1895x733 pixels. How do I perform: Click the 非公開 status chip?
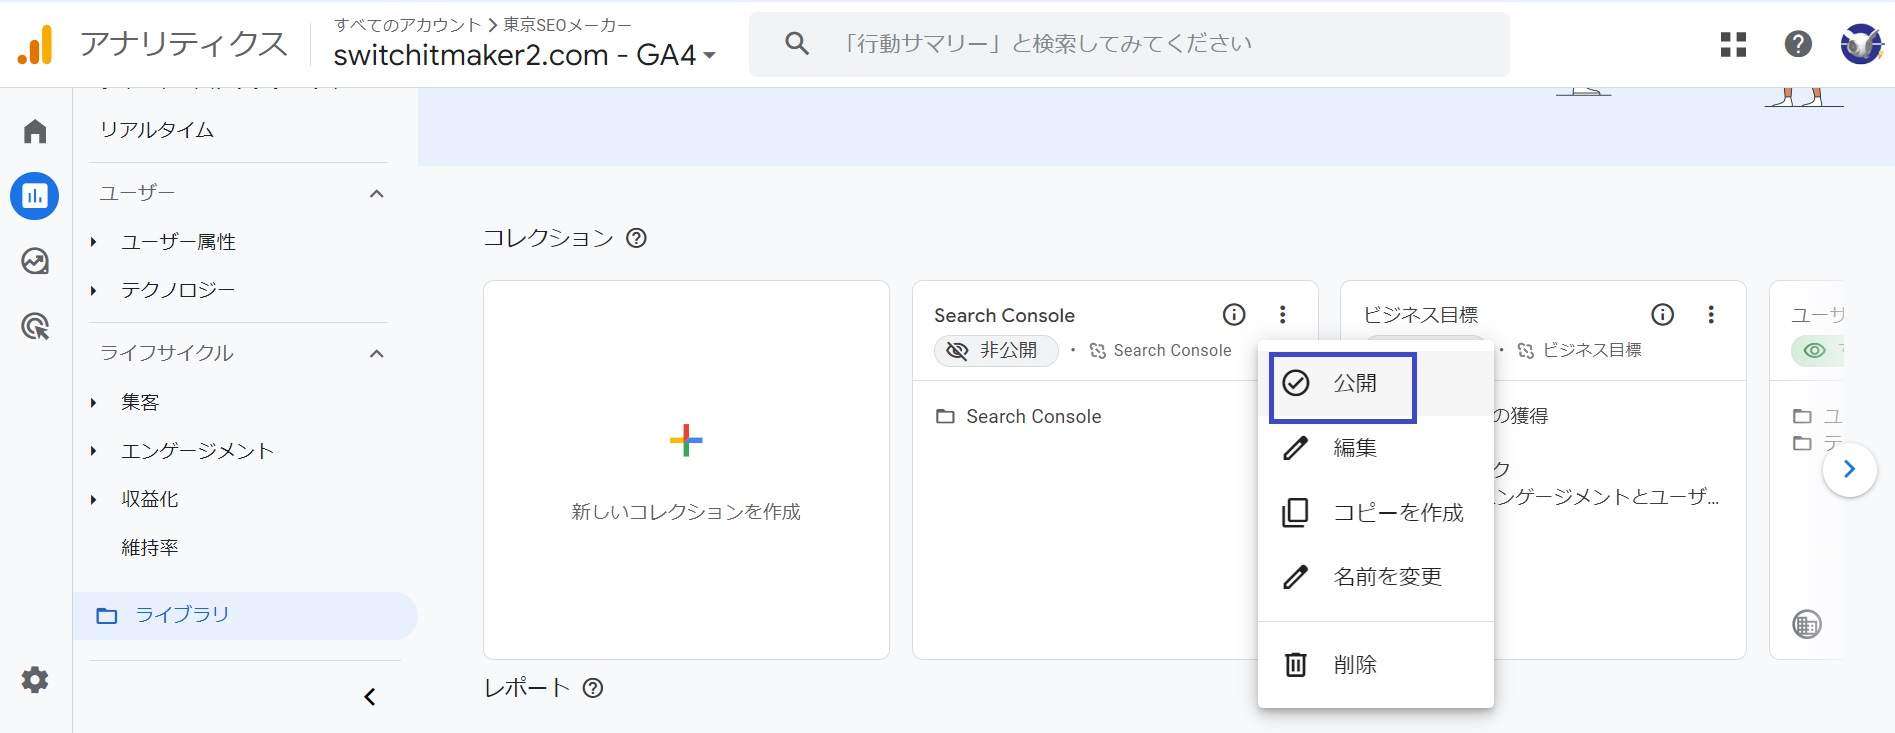click(996, 351)
